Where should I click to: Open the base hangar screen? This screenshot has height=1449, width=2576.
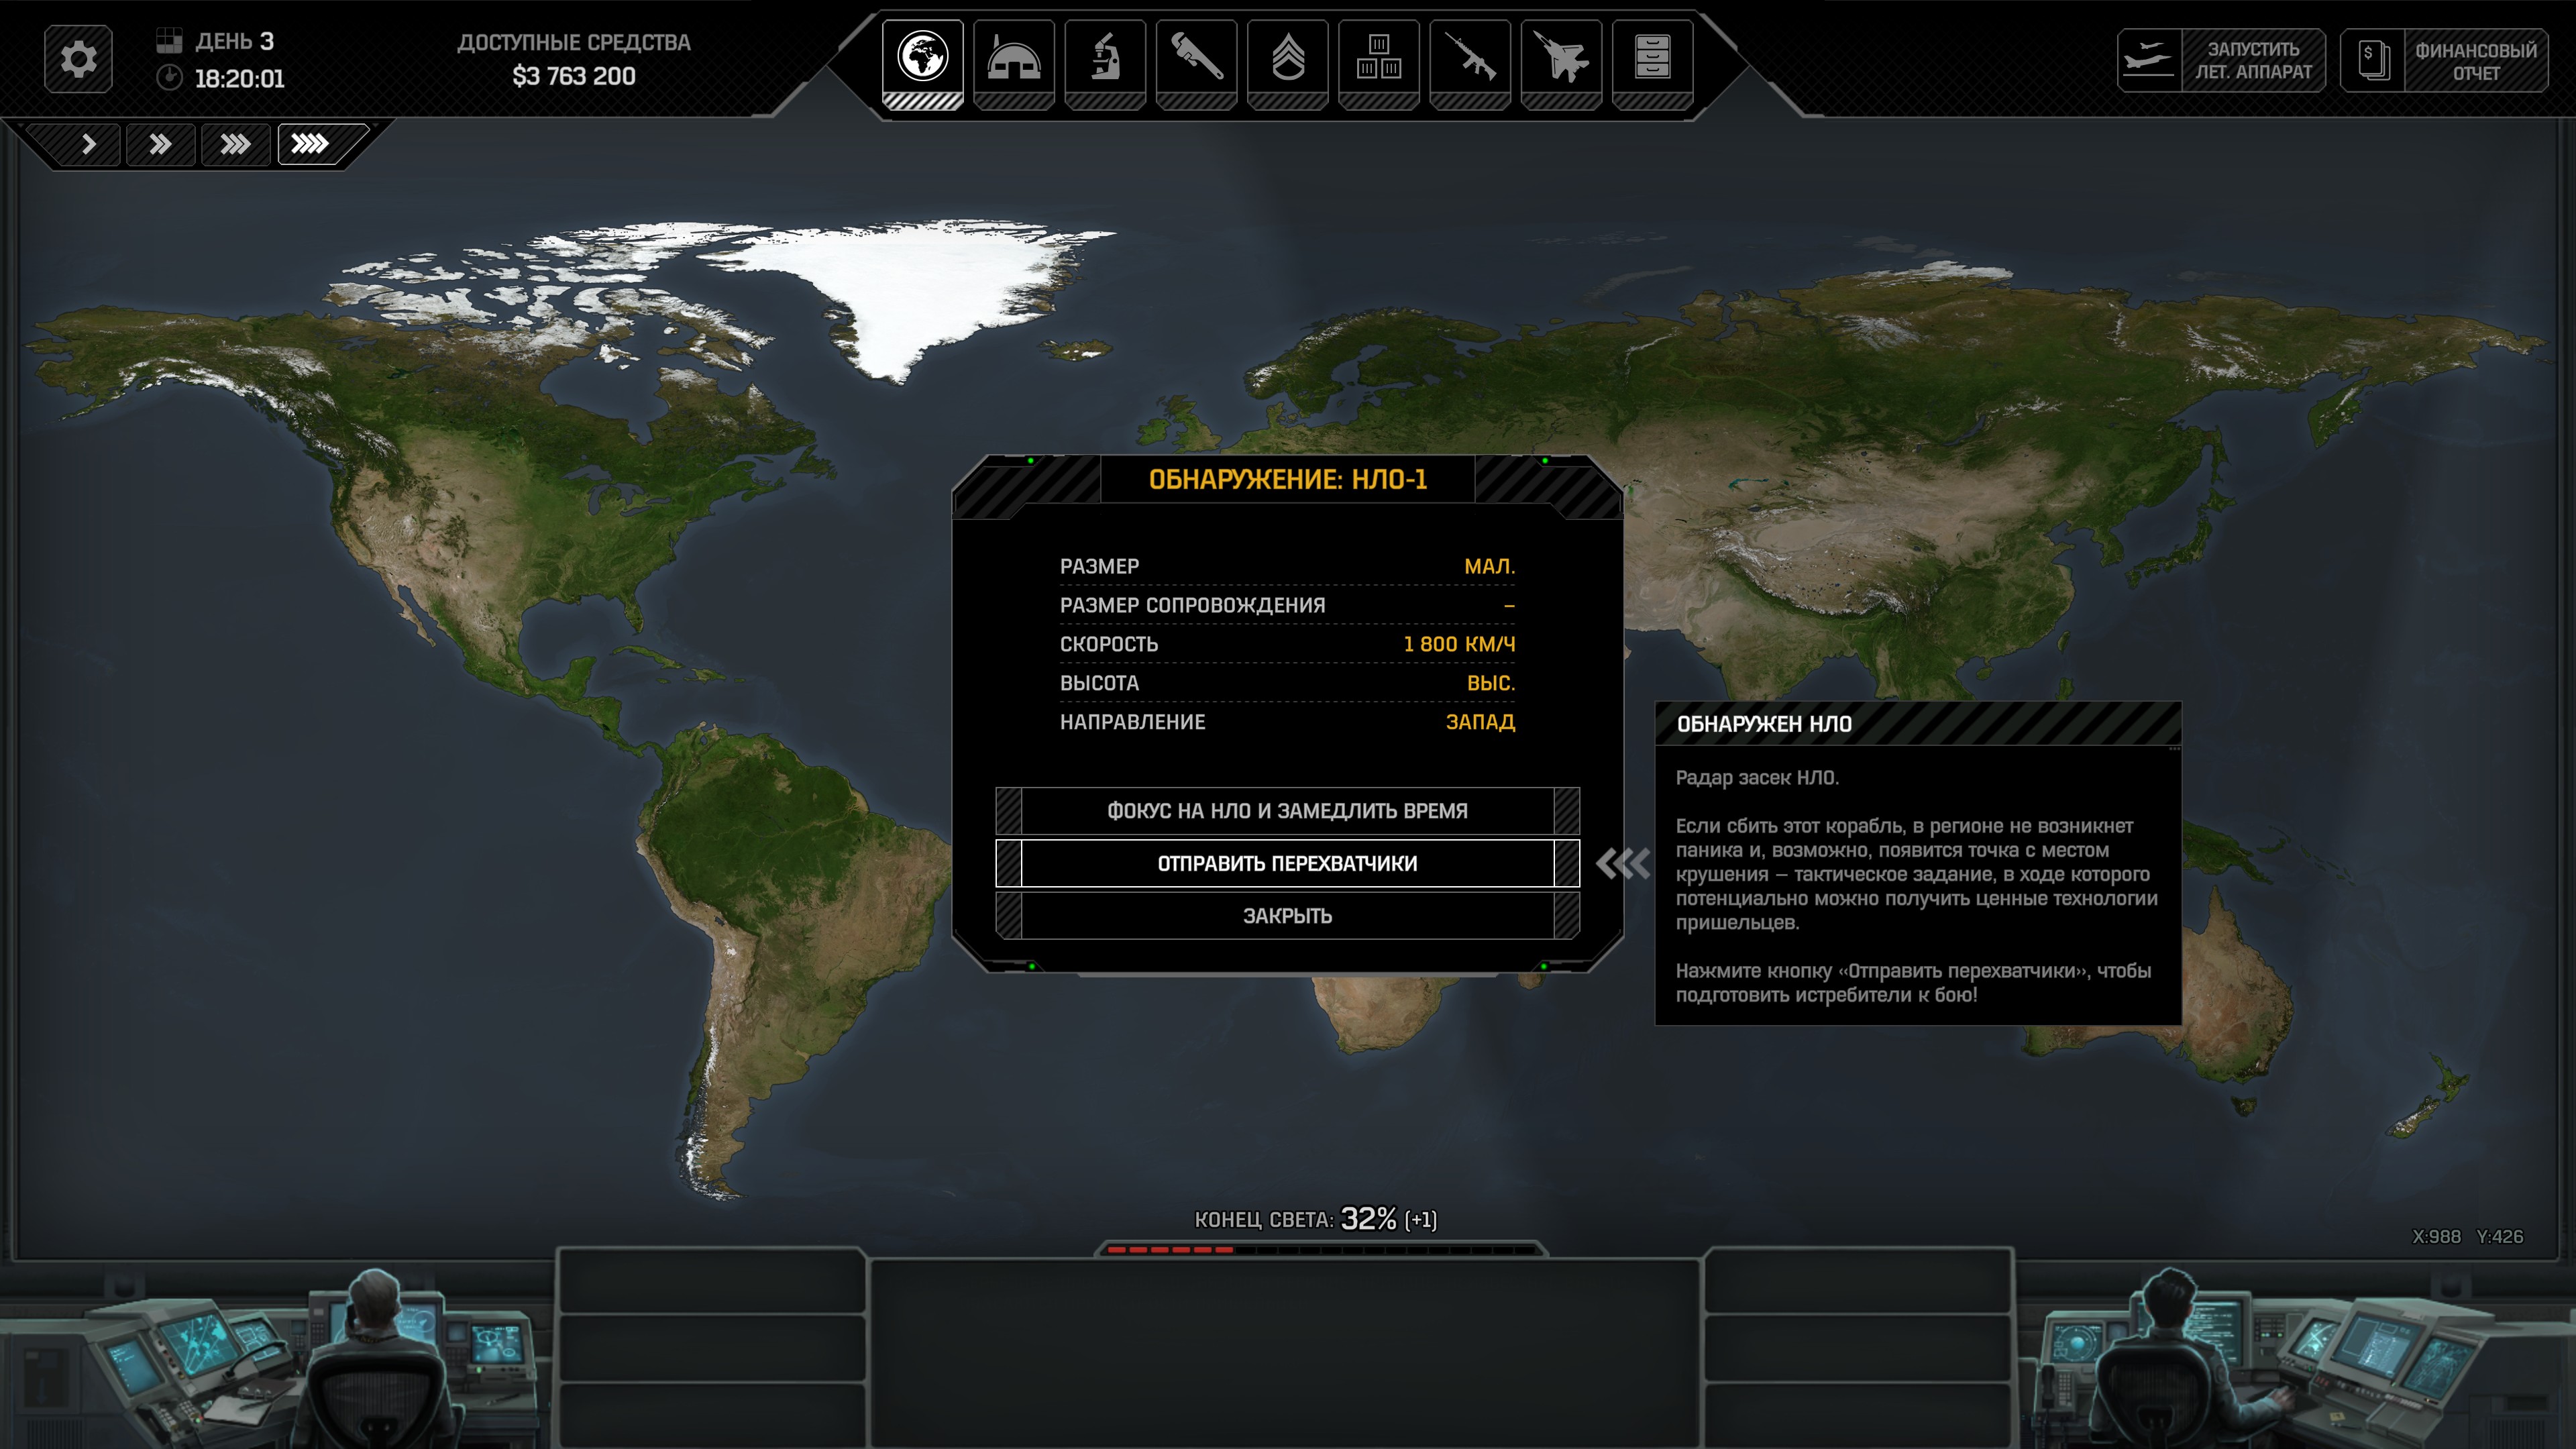1014,59
